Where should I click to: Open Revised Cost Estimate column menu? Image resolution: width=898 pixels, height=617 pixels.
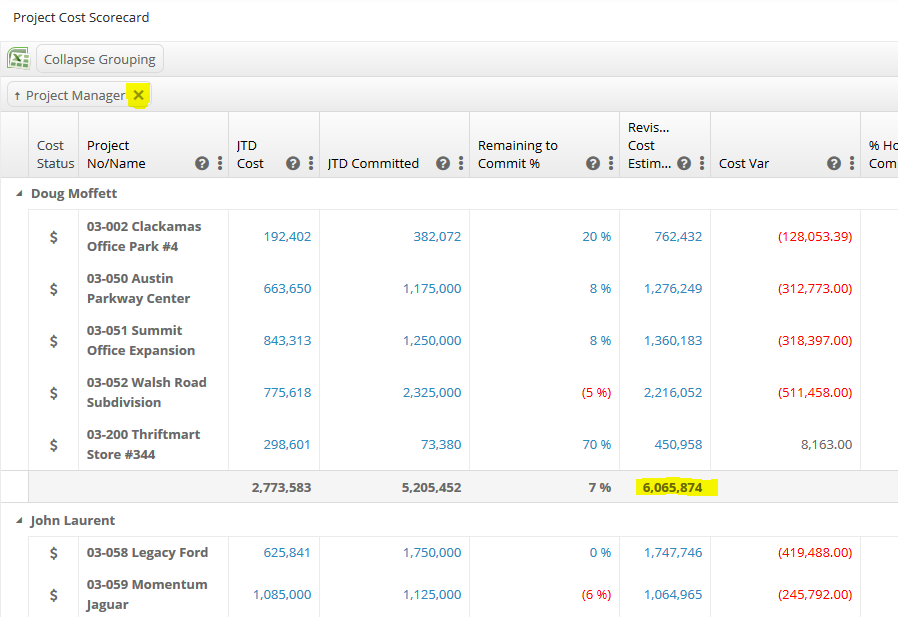(702, 163)
